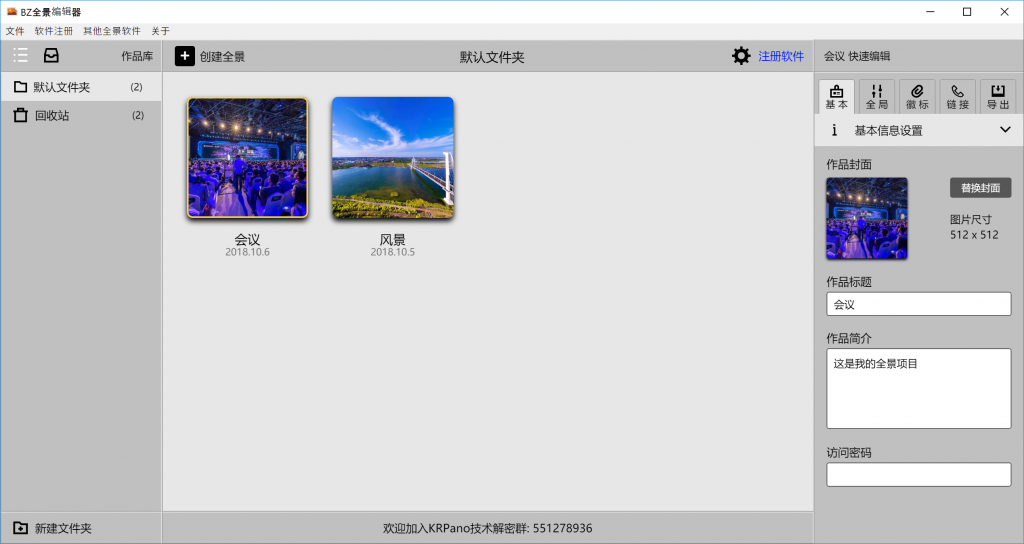Viewport: 1024px width, 544px height.
Task: Click the date 2018.10.5
Action: pos(392,252)
